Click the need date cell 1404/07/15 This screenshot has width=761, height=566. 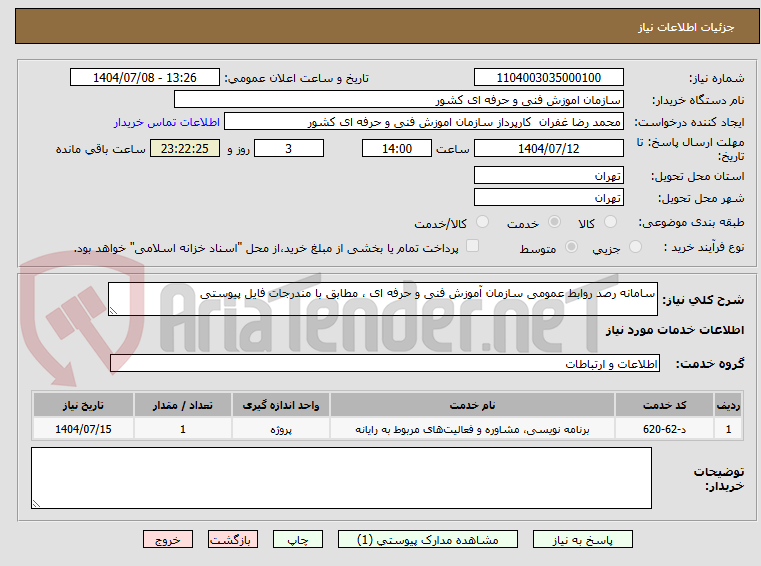click(x=83, y=429)
